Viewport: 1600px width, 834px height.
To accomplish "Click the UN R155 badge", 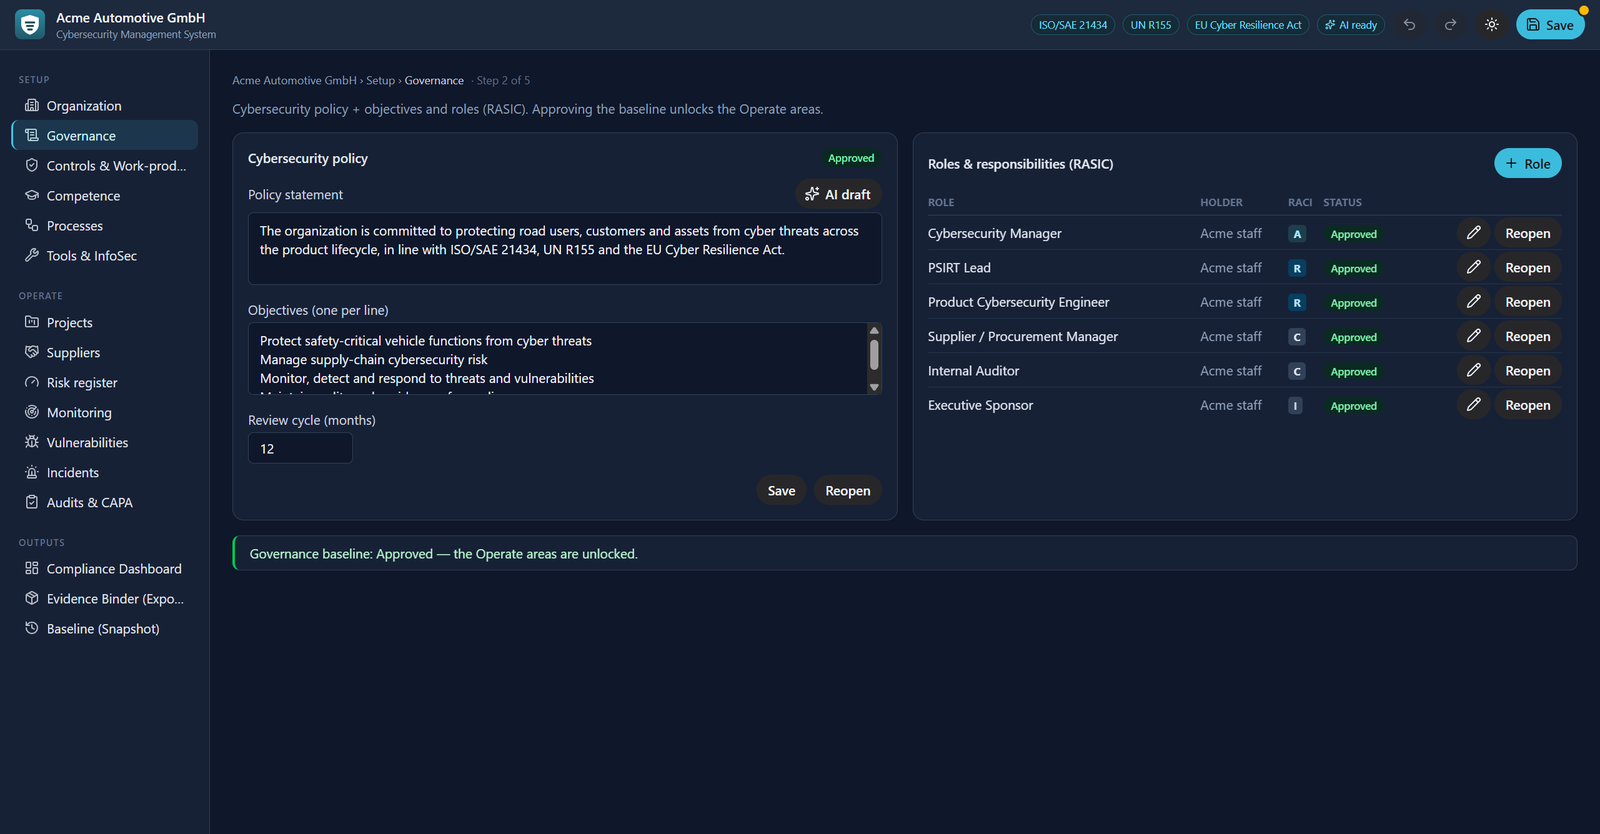I will pyautogui.click(x=1151, y=25).
